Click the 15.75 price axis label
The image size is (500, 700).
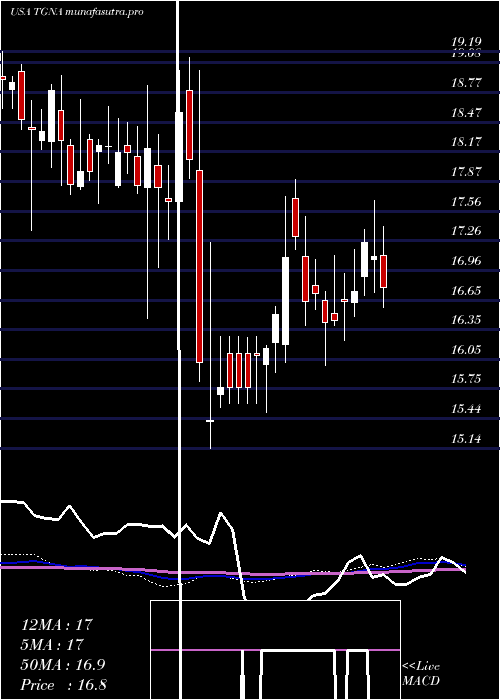(x=466, y=379)
